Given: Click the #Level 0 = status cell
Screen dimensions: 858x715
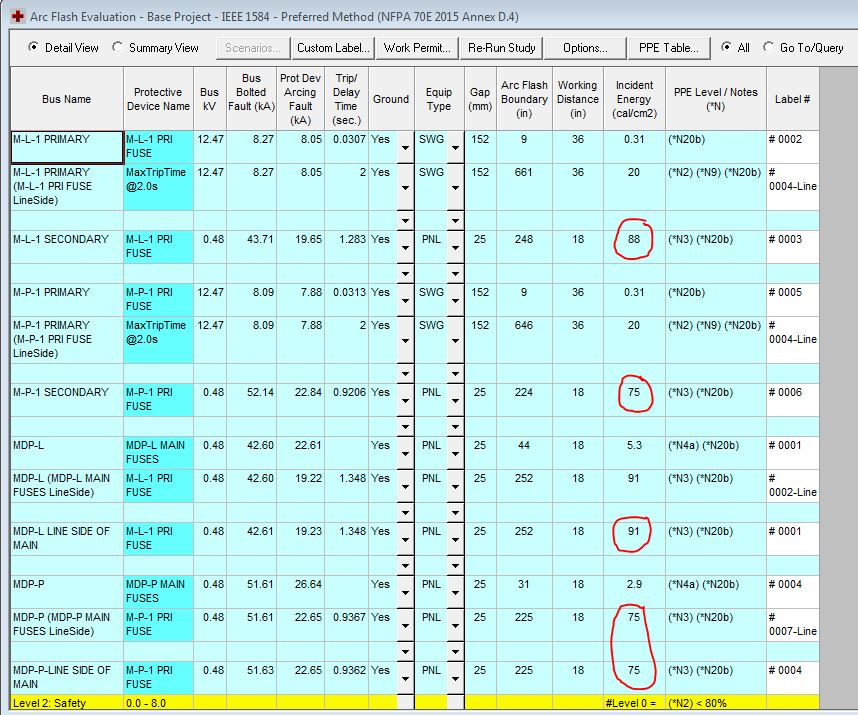Looking at the screenshot, I should pos(634,703).
